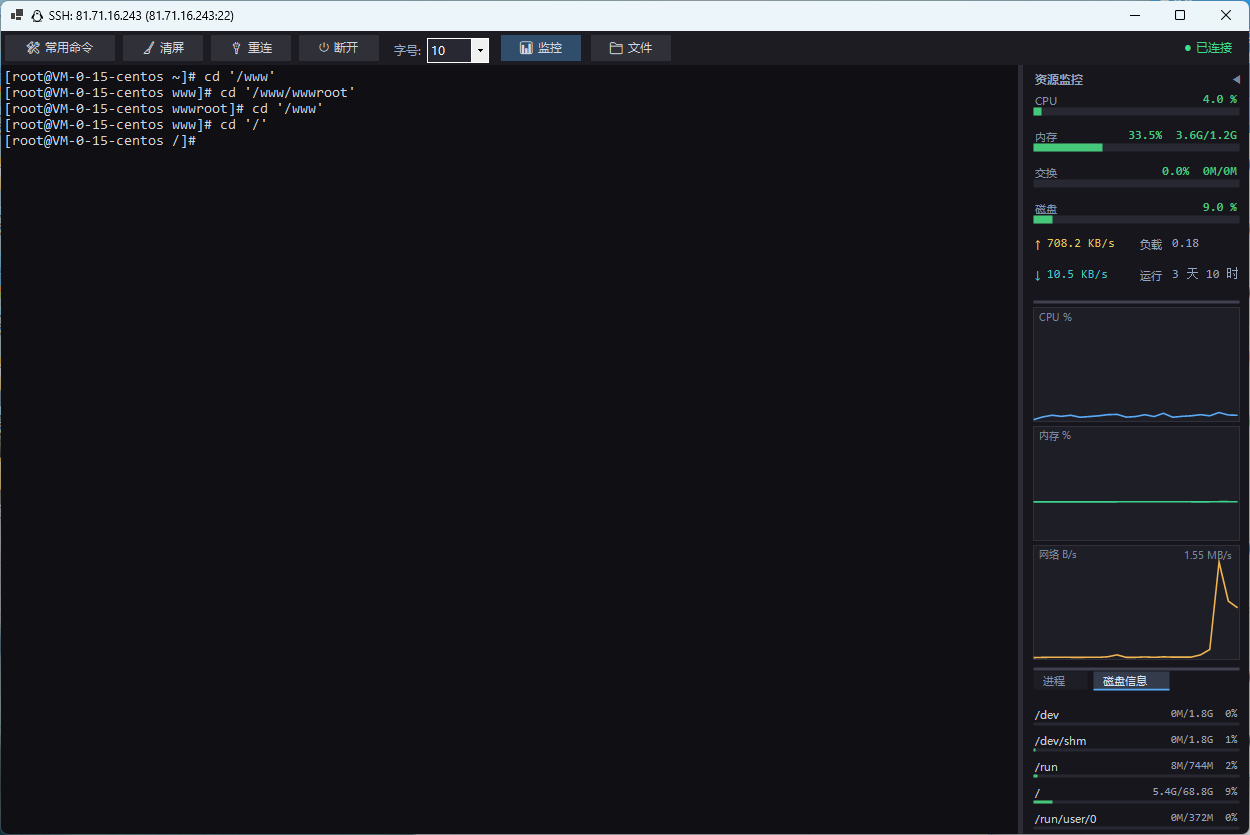Select the / root disk row 5.4G/68.8G

click(x=1136, y=794)
